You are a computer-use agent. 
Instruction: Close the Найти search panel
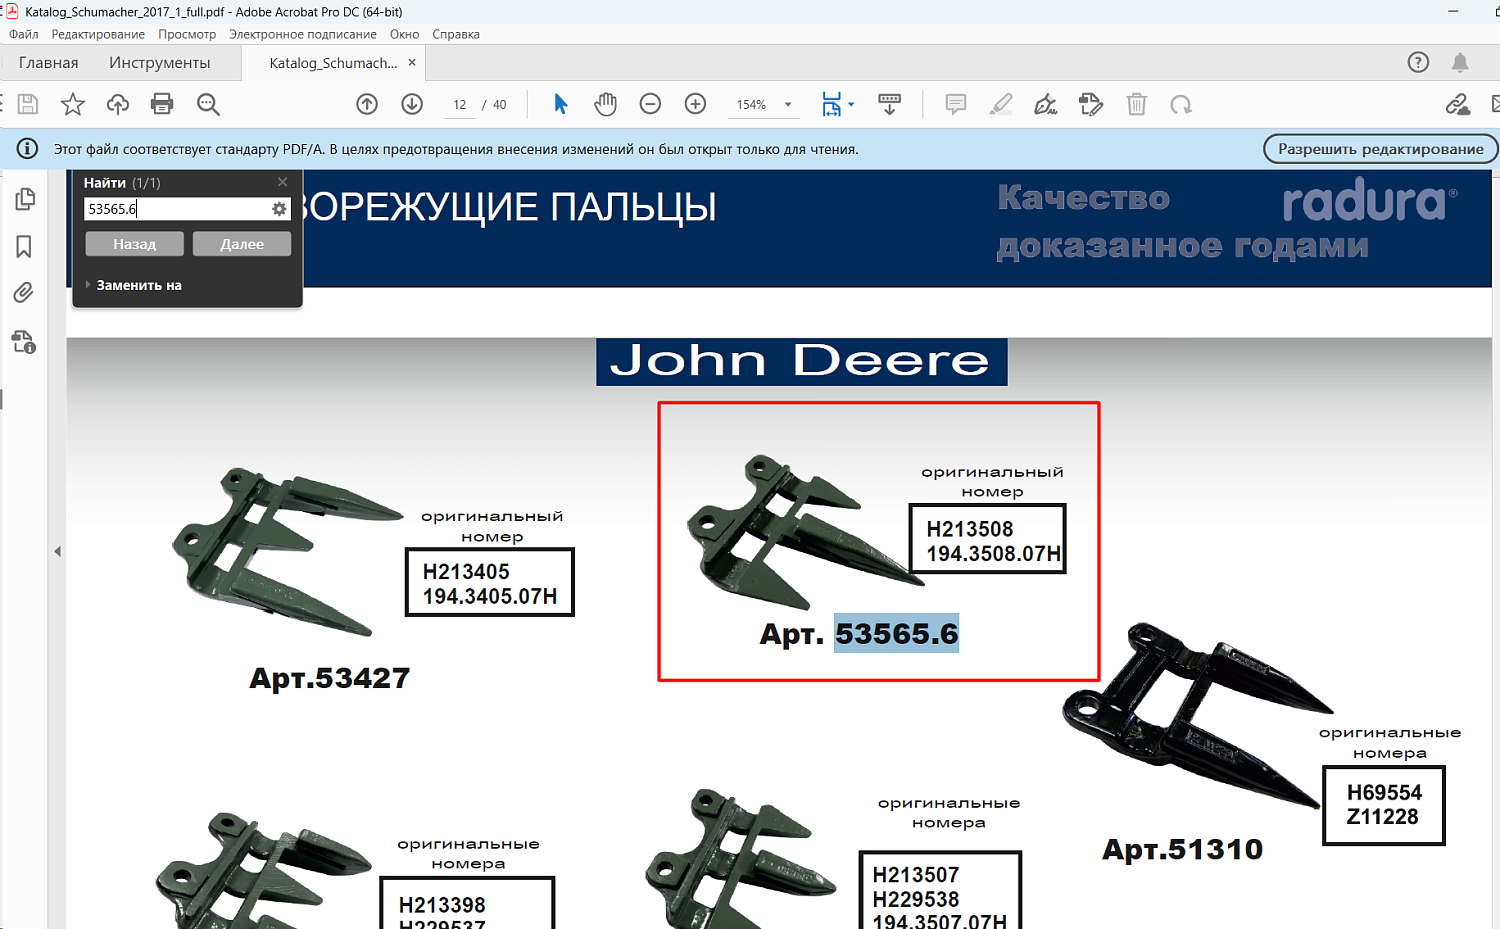[283, 182]
